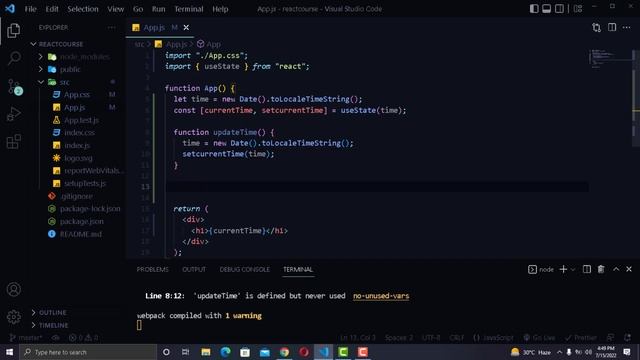The width and height of the screenshot is (640, 360).
Task: Open package.json in the explorer
Action: click(81, 221)
